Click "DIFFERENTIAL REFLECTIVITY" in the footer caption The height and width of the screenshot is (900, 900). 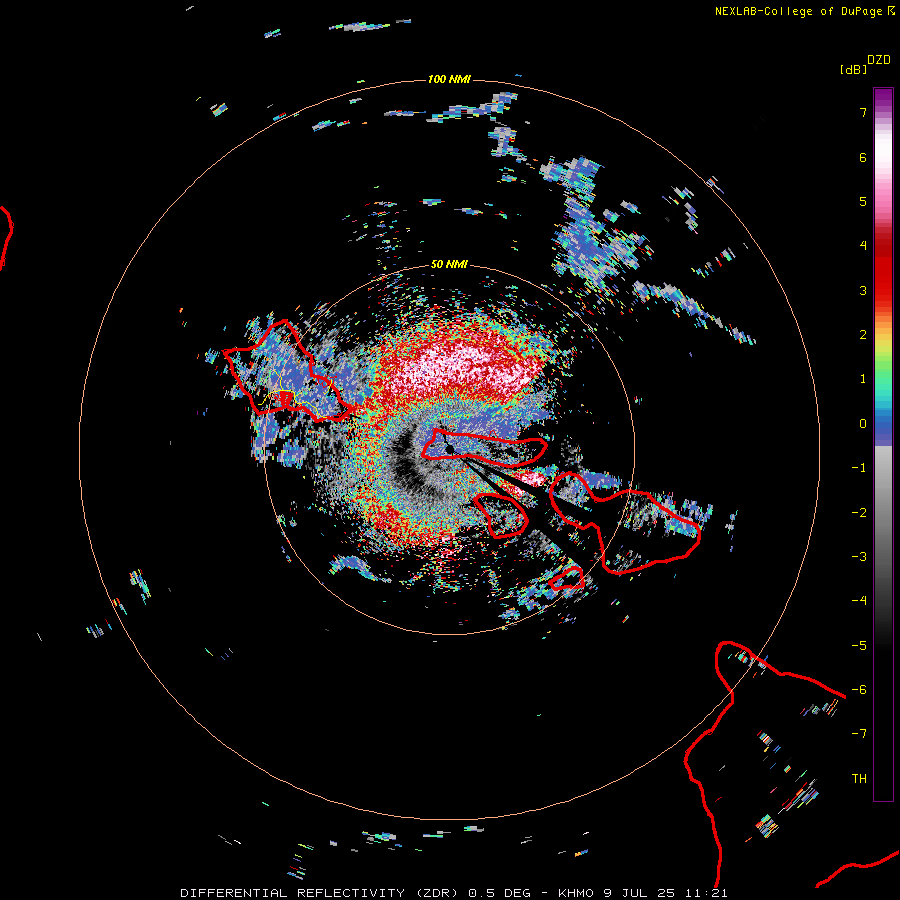click(x=293, y=893)
